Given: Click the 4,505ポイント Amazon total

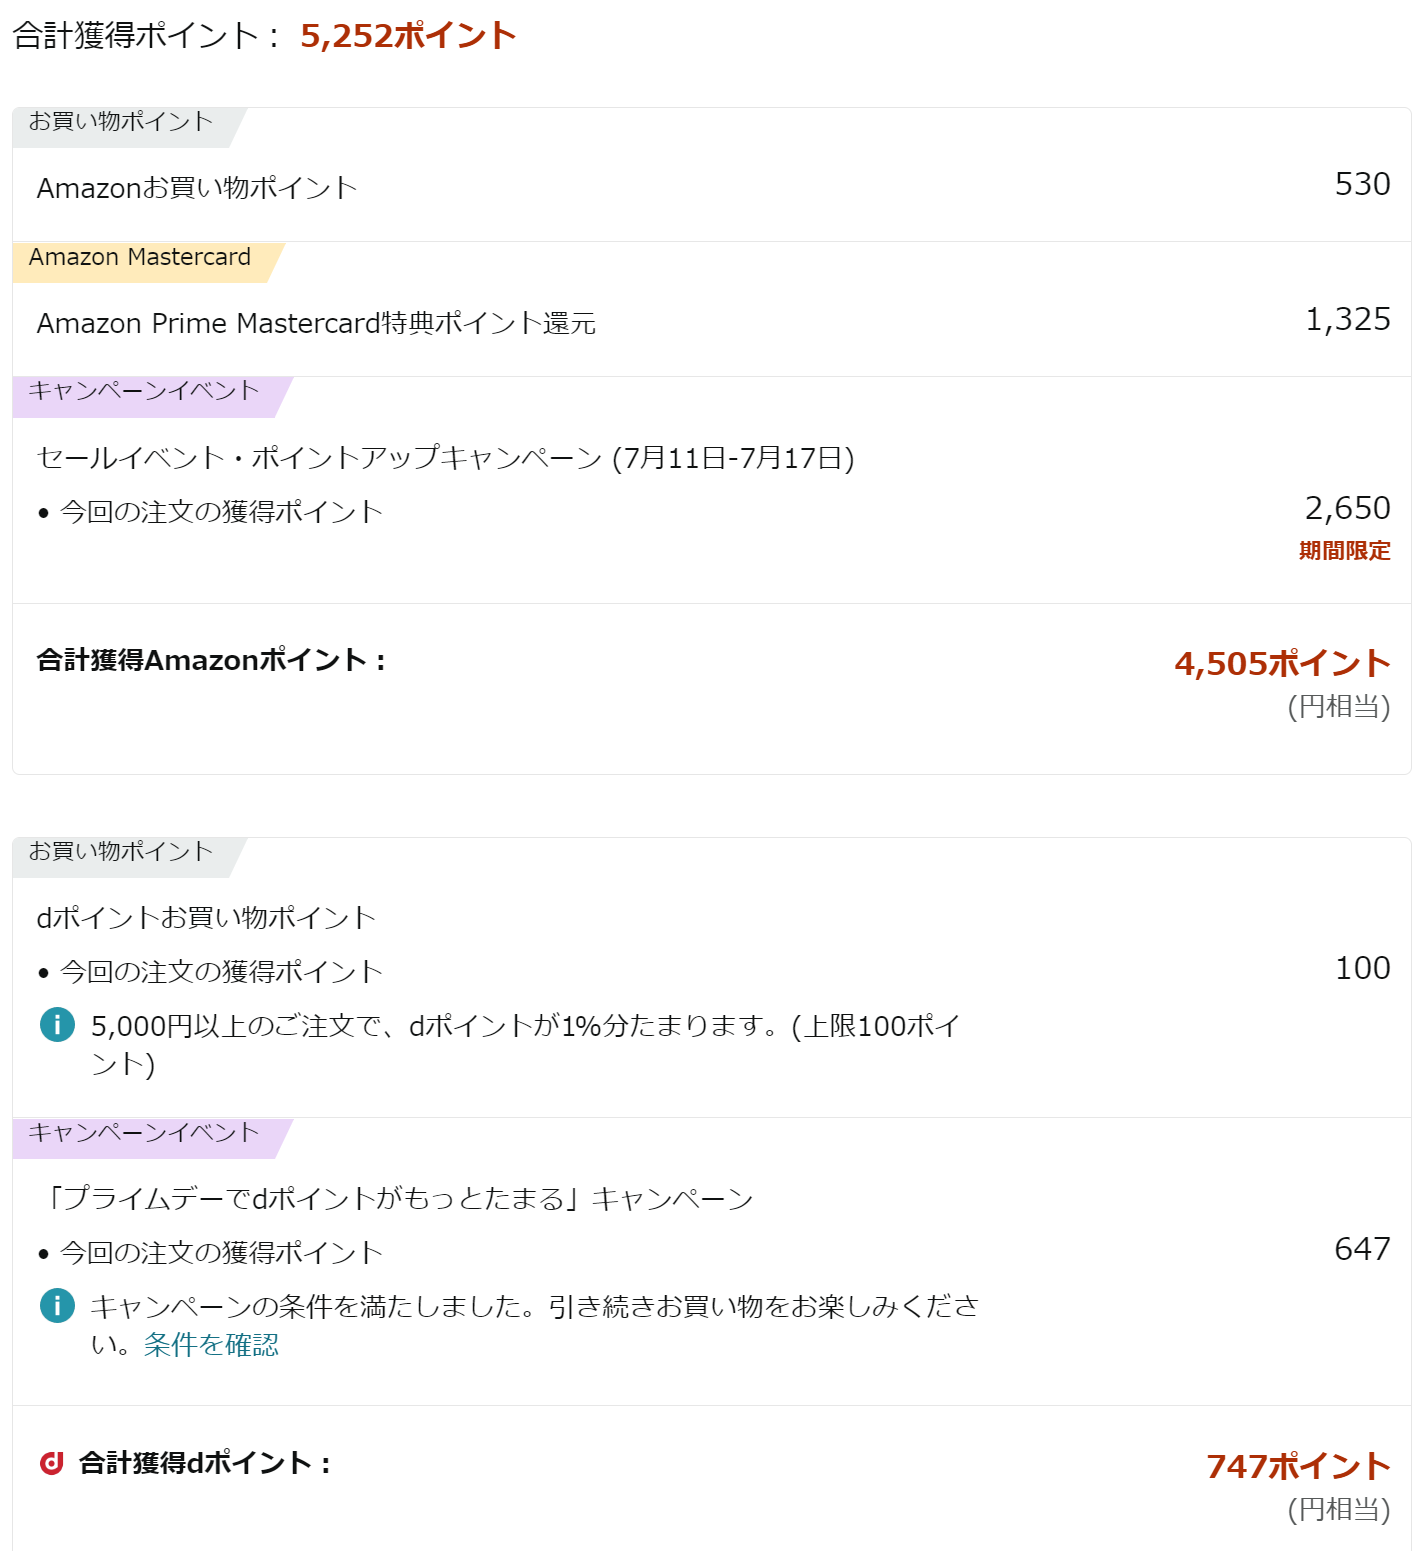Looking at the screenshot, I should pyautogui.click(x=1282, y=664).
